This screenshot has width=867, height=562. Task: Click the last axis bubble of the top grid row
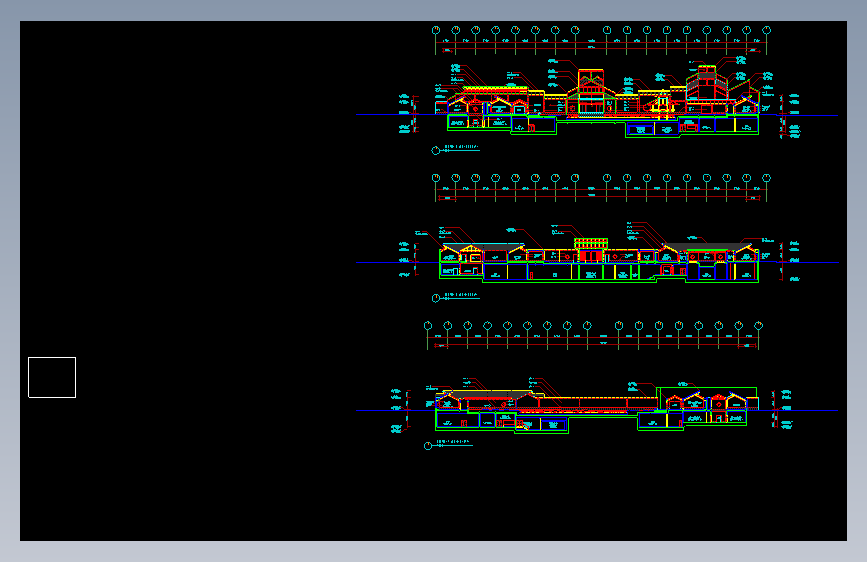coord(766,30)
